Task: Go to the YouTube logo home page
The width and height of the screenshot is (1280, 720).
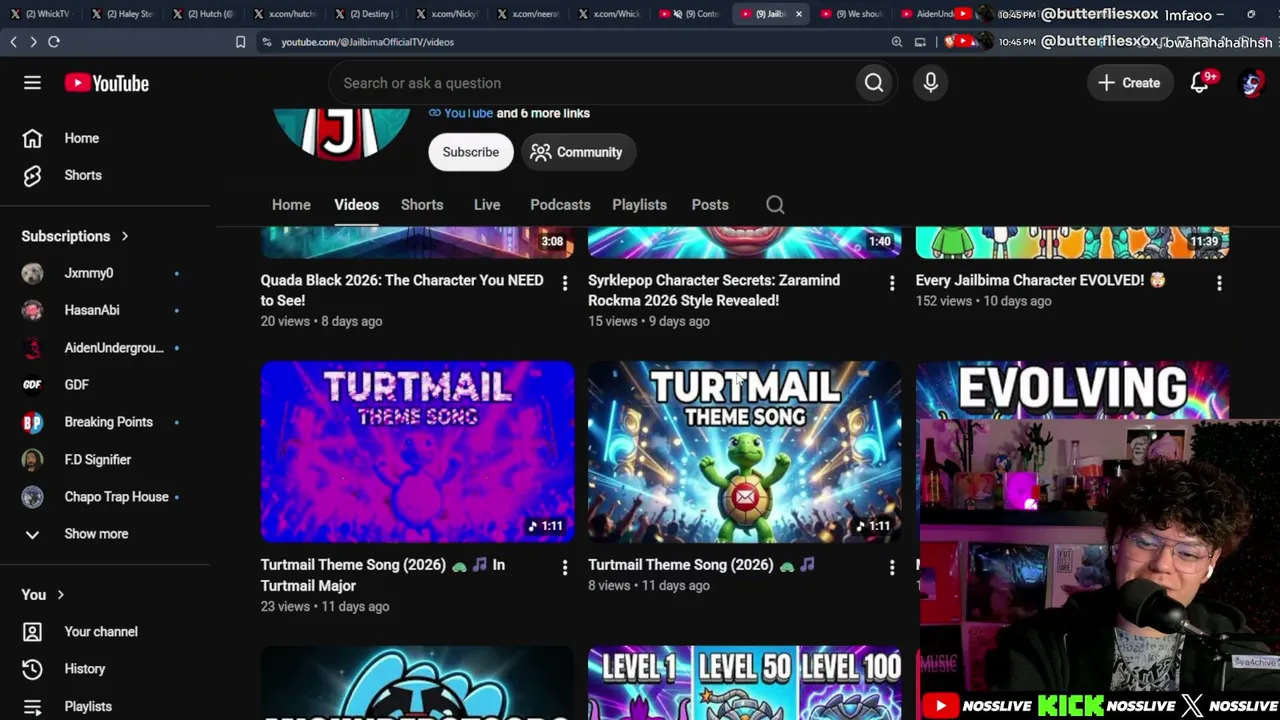Action: (107, 83)
